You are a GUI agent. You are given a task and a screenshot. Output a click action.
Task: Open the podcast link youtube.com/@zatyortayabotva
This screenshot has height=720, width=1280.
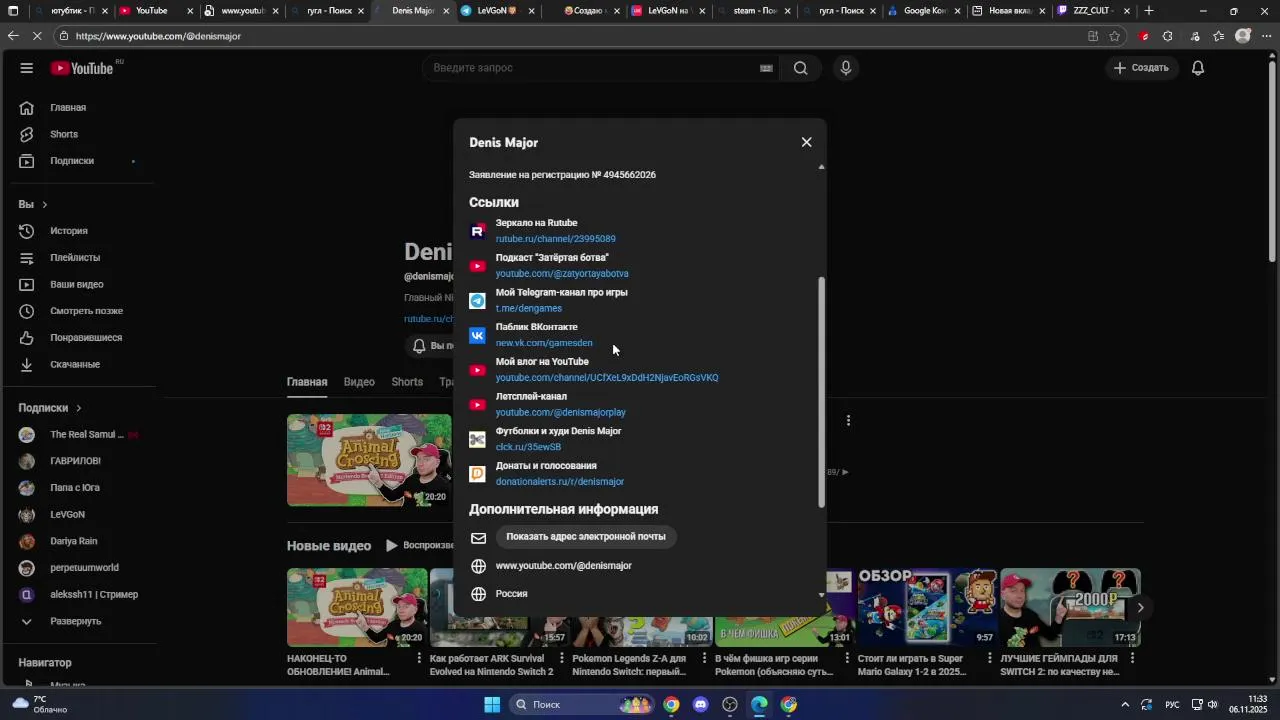click(x=562, y=274)
